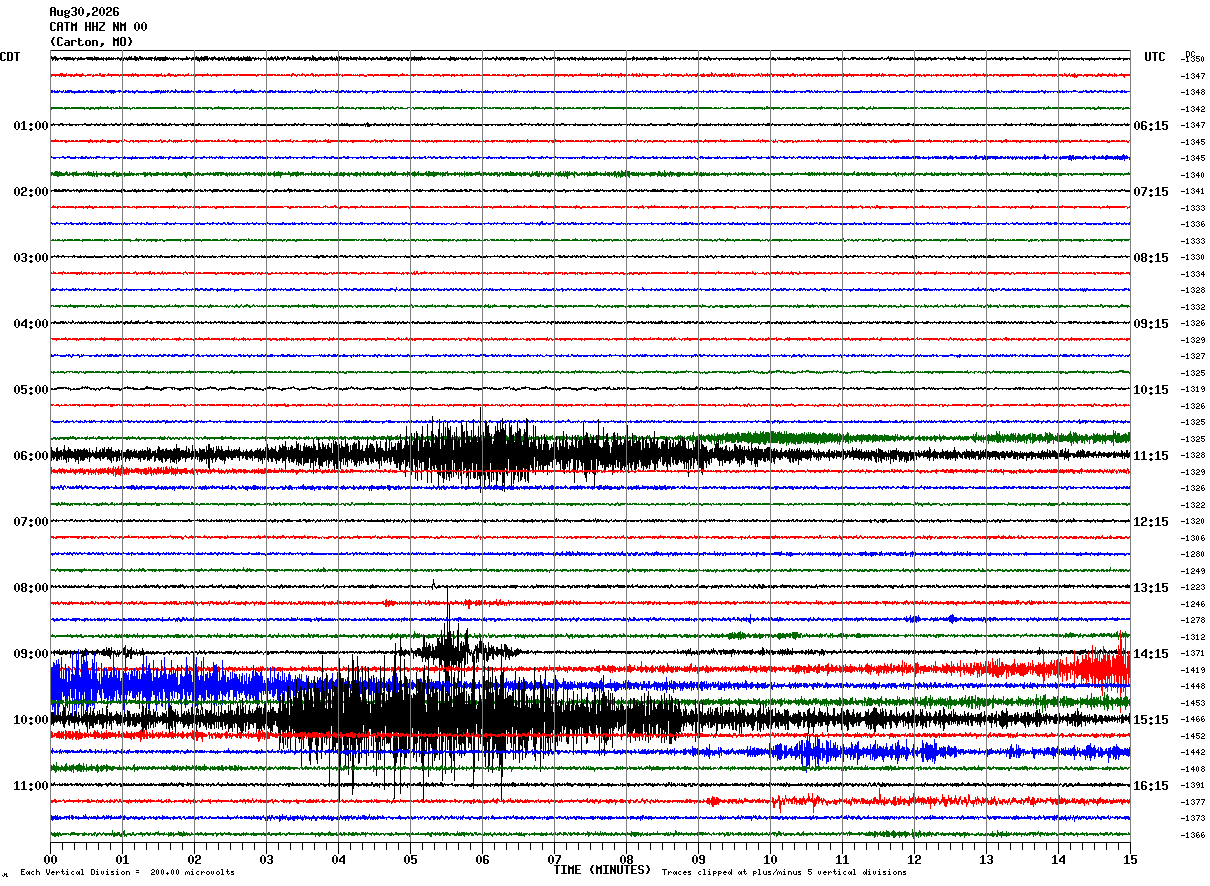
Task: Click the 05 minute axis tick label
Action: click(410, 859)
